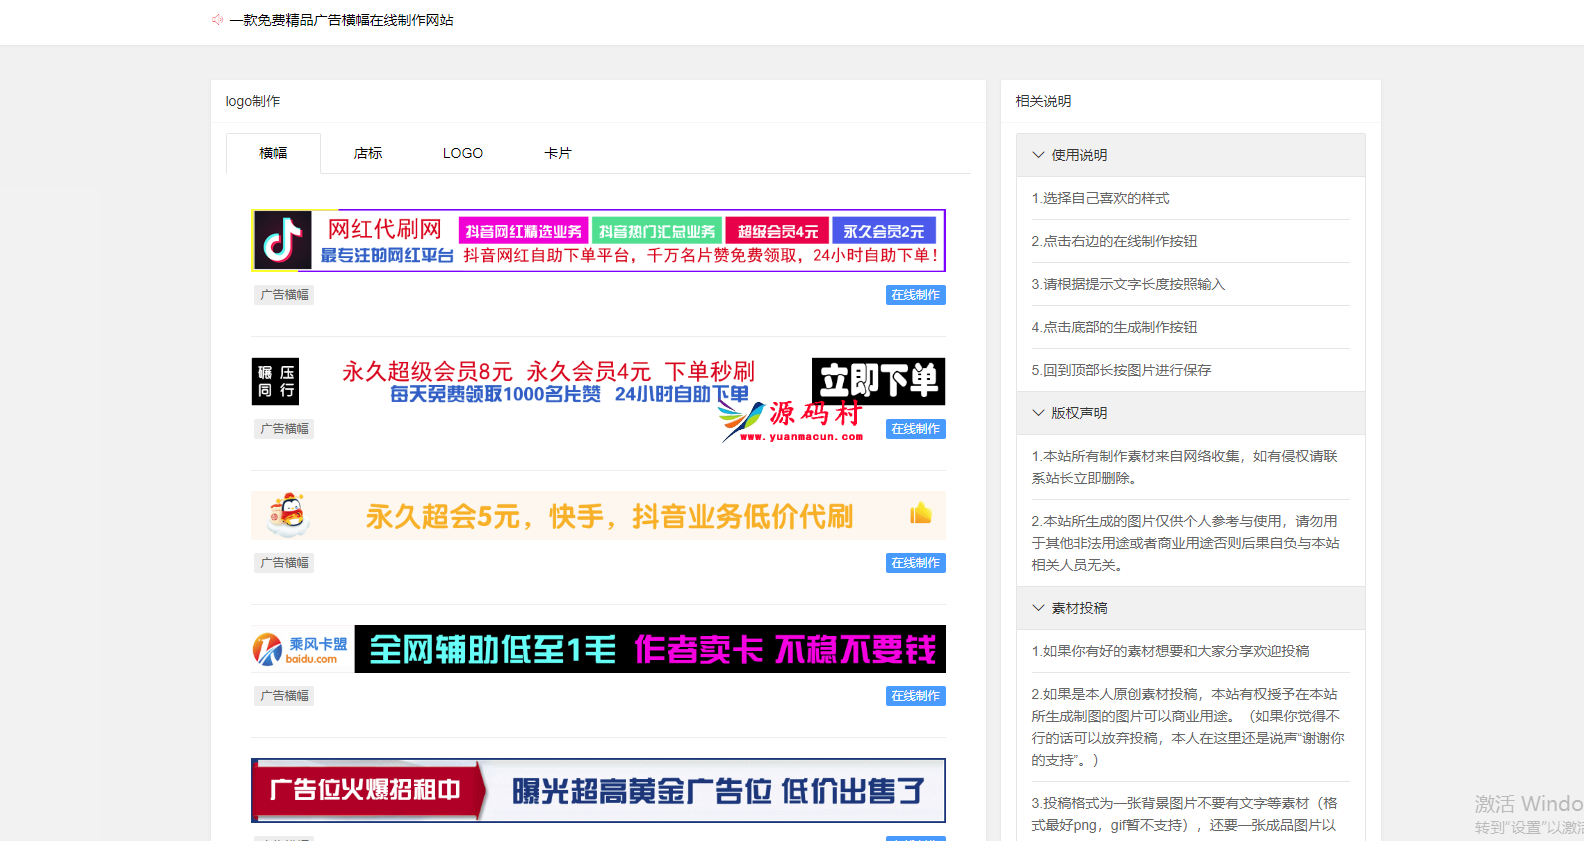Image resolution: width=1584 pixels, height=841 pixels.
Task: Click the TikTok logo in first banner
Action: 282,240
